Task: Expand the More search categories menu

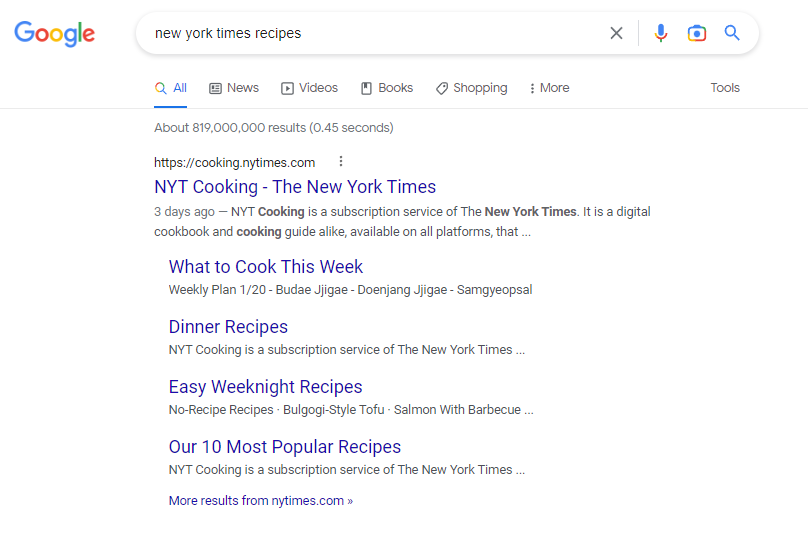Action: click(549, 88)
